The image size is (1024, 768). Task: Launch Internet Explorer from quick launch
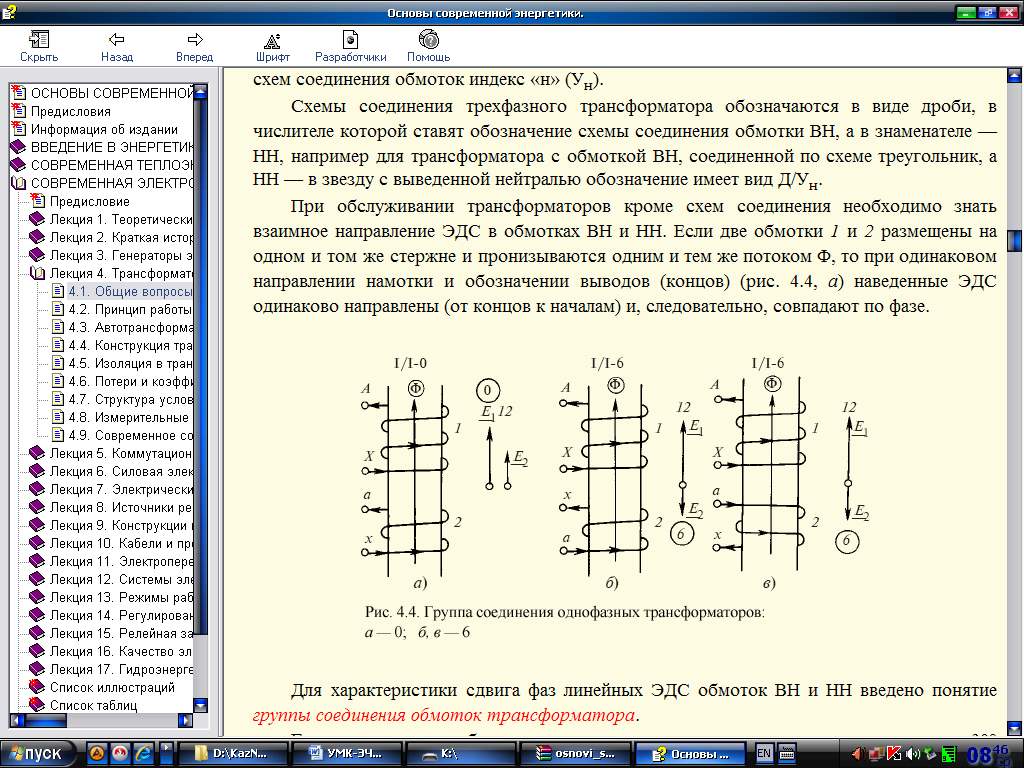coord(143,754)
